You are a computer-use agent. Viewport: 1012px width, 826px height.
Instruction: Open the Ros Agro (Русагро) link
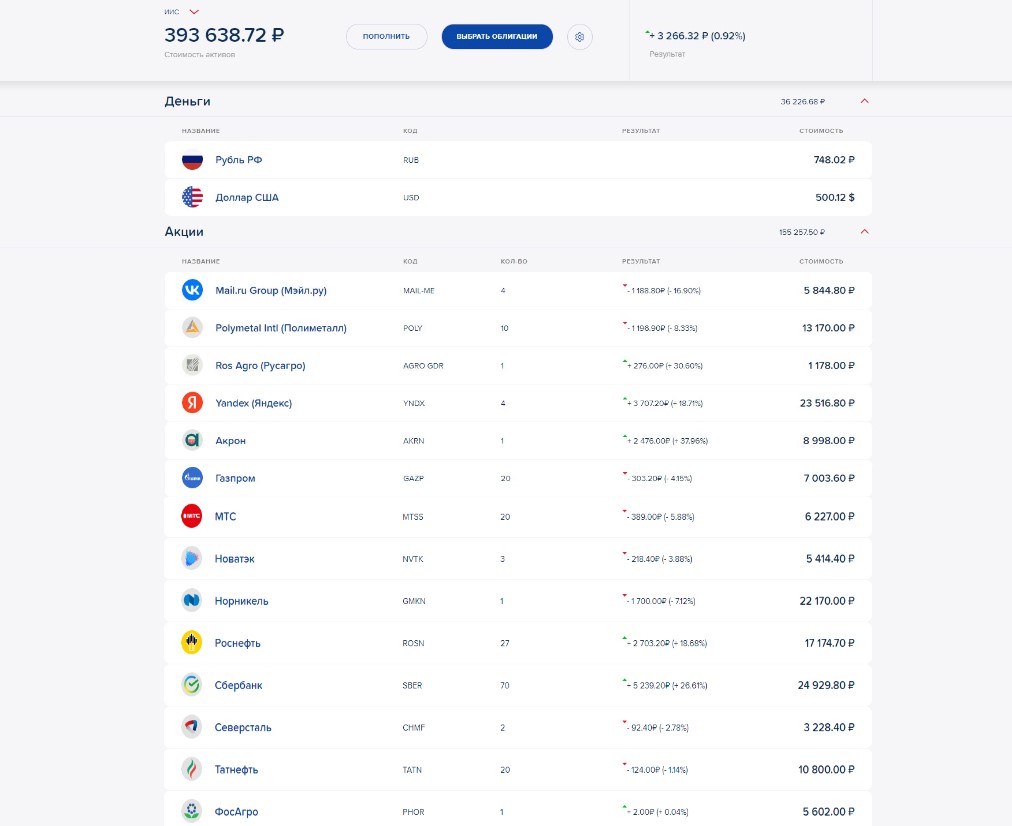pyautogui.click(x=260, y=365)
